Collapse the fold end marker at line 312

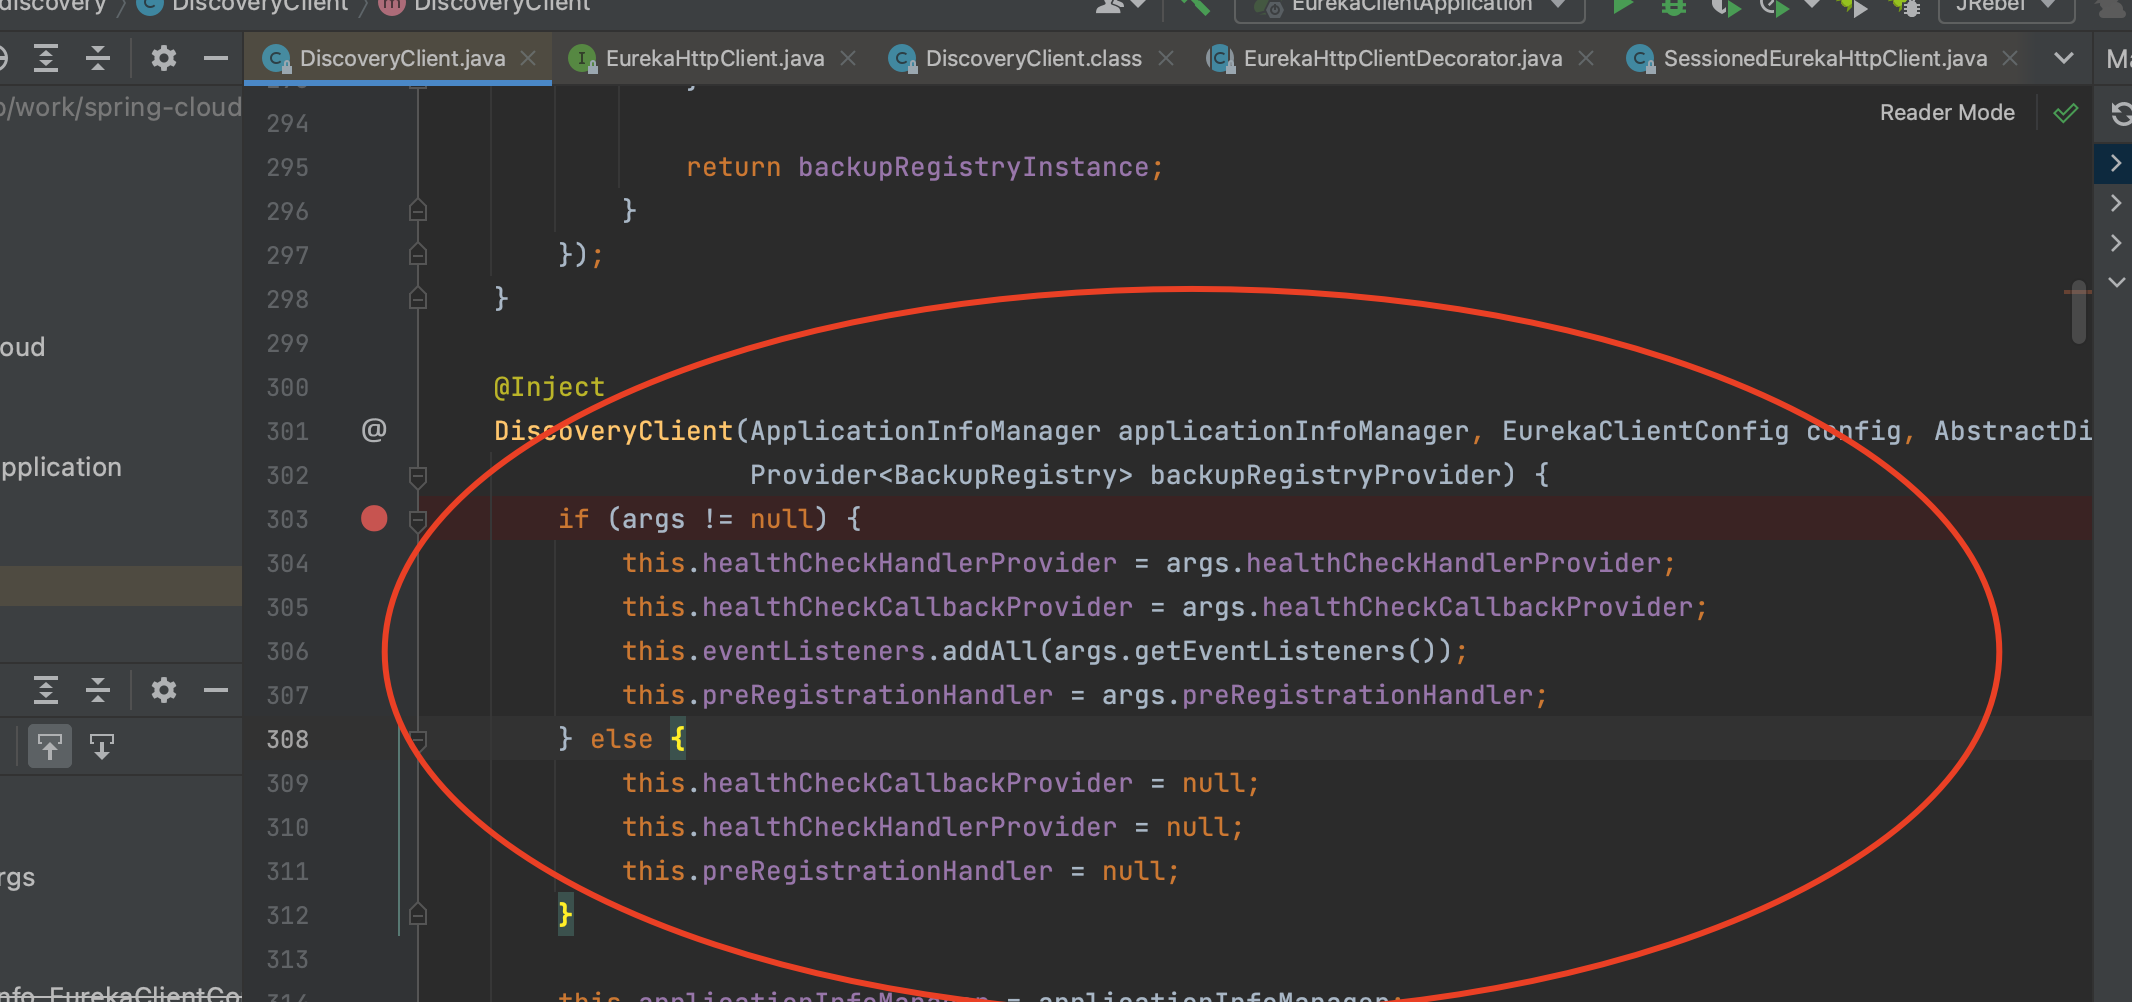418,914
